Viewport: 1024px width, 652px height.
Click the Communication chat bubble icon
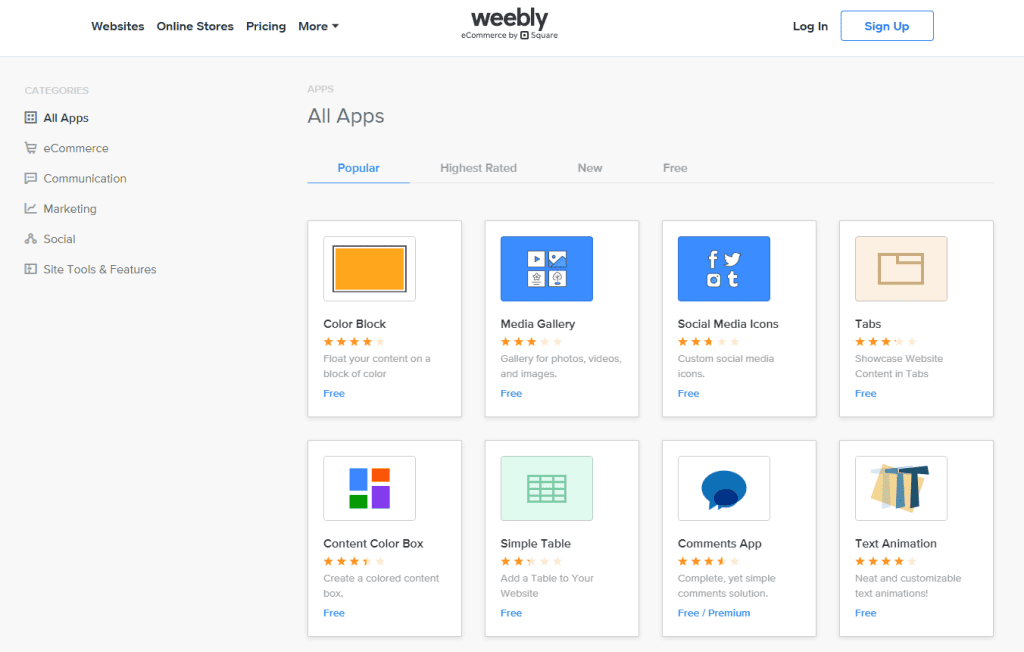click(31, 178)
